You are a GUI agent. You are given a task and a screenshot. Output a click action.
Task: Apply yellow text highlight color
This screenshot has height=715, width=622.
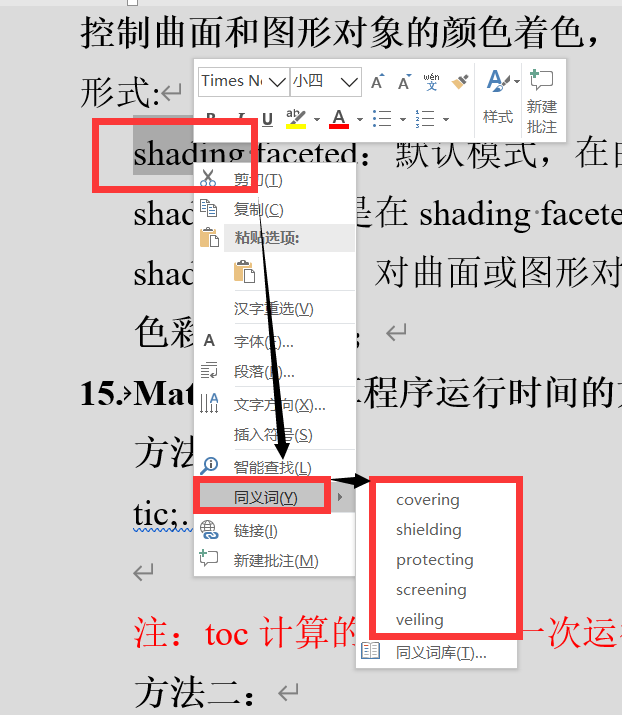click(295, 119)
